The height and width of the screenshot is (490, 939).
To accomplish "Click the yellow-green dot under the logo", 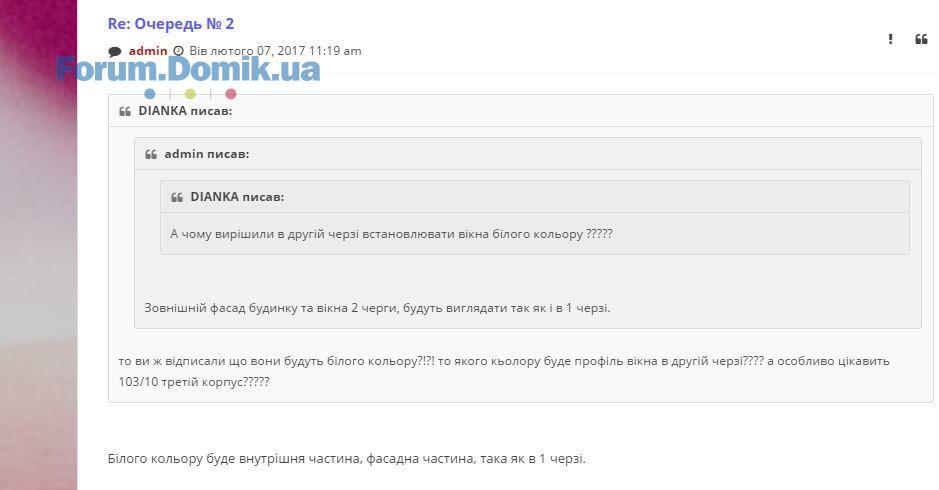I will (190, 93).
